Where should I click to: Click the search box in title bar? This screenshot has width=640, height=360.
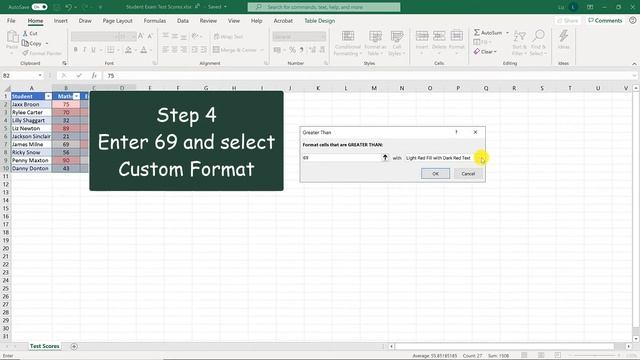pos(324,7)
